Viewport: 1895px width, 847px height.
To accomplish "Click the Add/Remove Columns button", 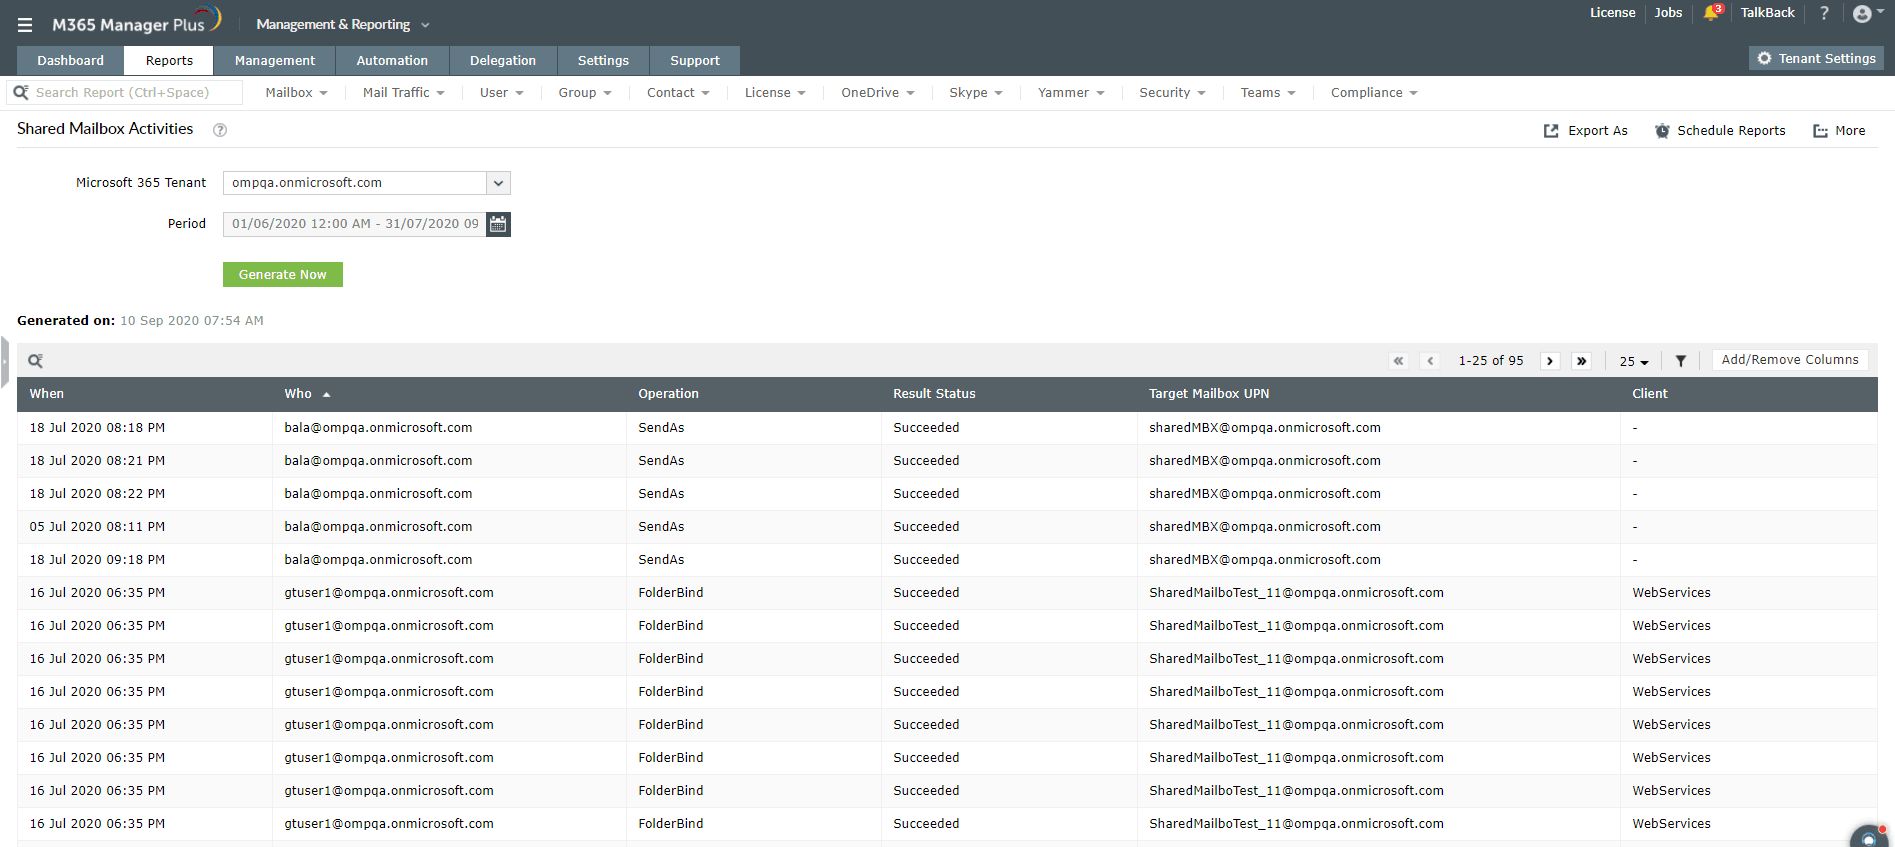I will pos(1790,360).
